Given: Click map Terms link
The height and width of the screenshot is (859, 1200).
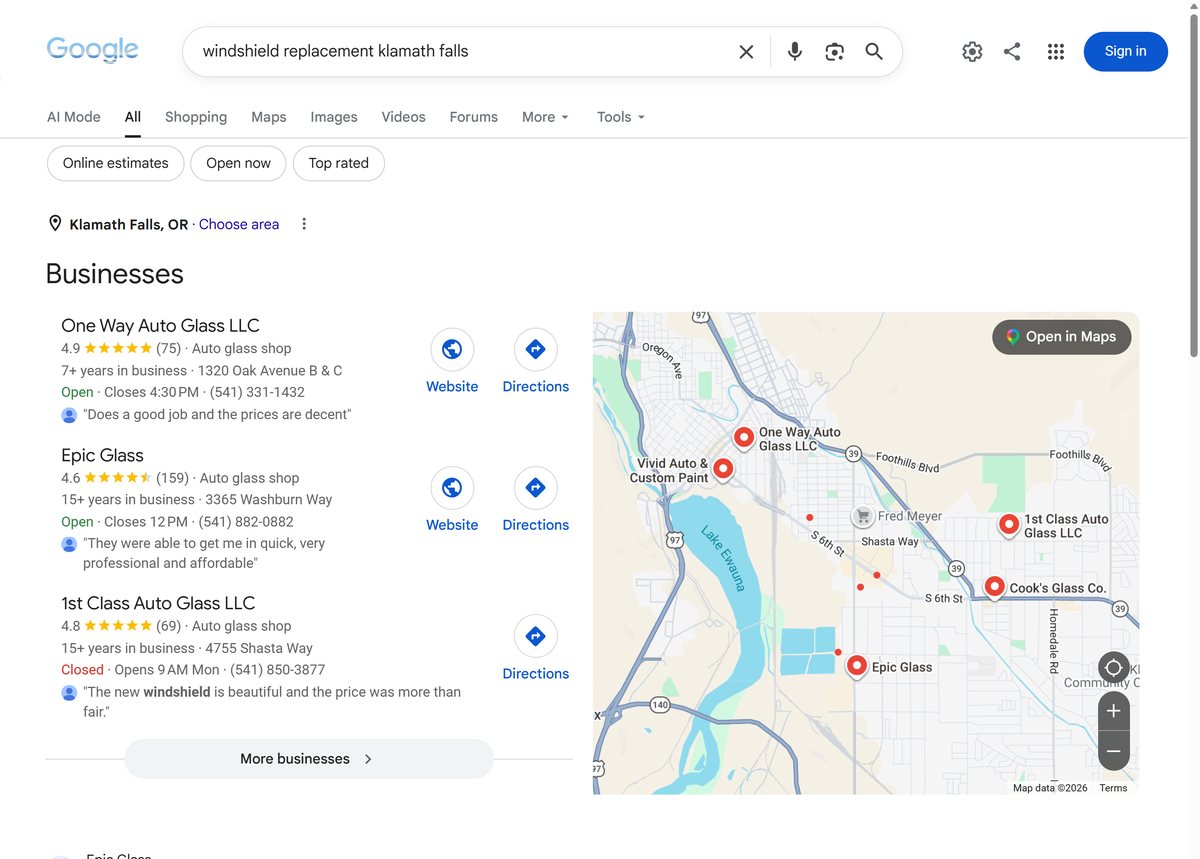Looking at the screenshot, I should (1113, 788).
